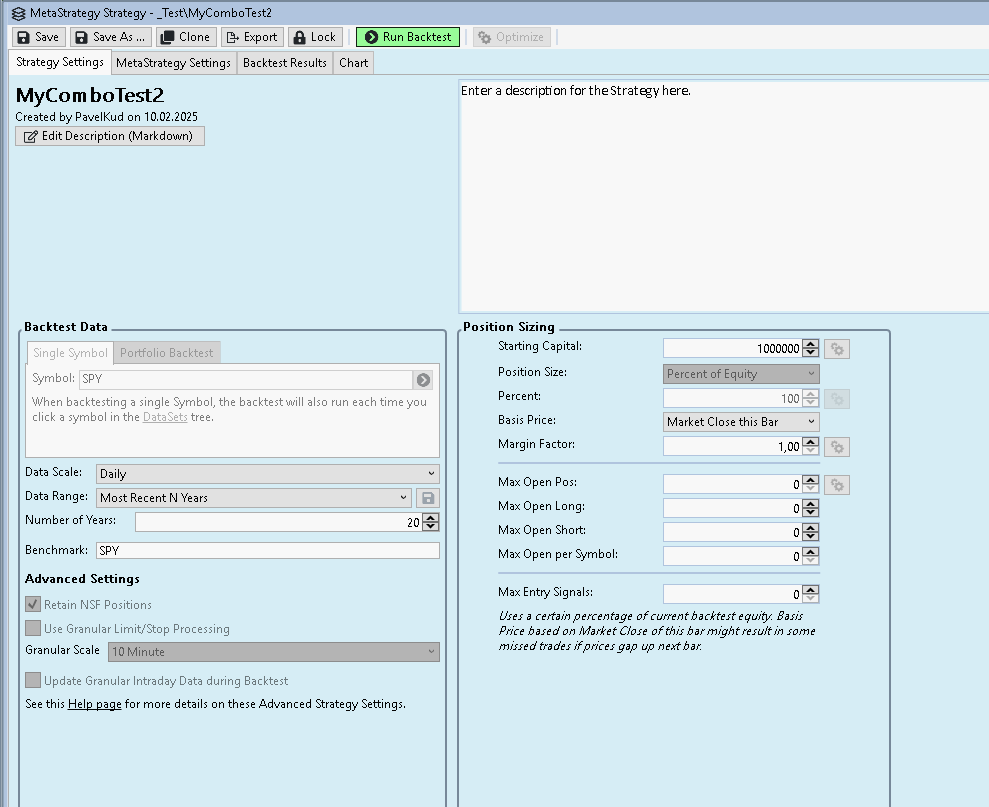Clone the current strategy
This screenshot has height=807, width=989.
pos(185,37)
